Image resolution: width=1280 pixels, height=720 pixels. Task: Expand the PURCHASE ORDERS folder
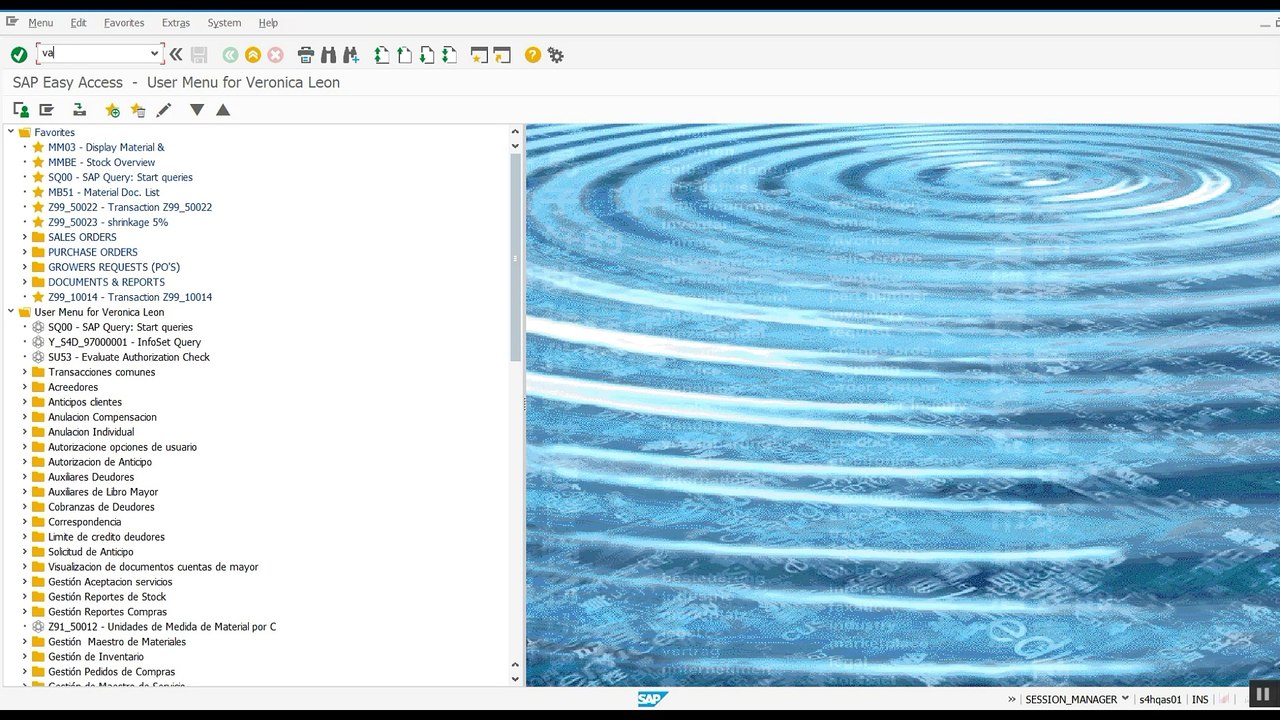click(25, 252)
